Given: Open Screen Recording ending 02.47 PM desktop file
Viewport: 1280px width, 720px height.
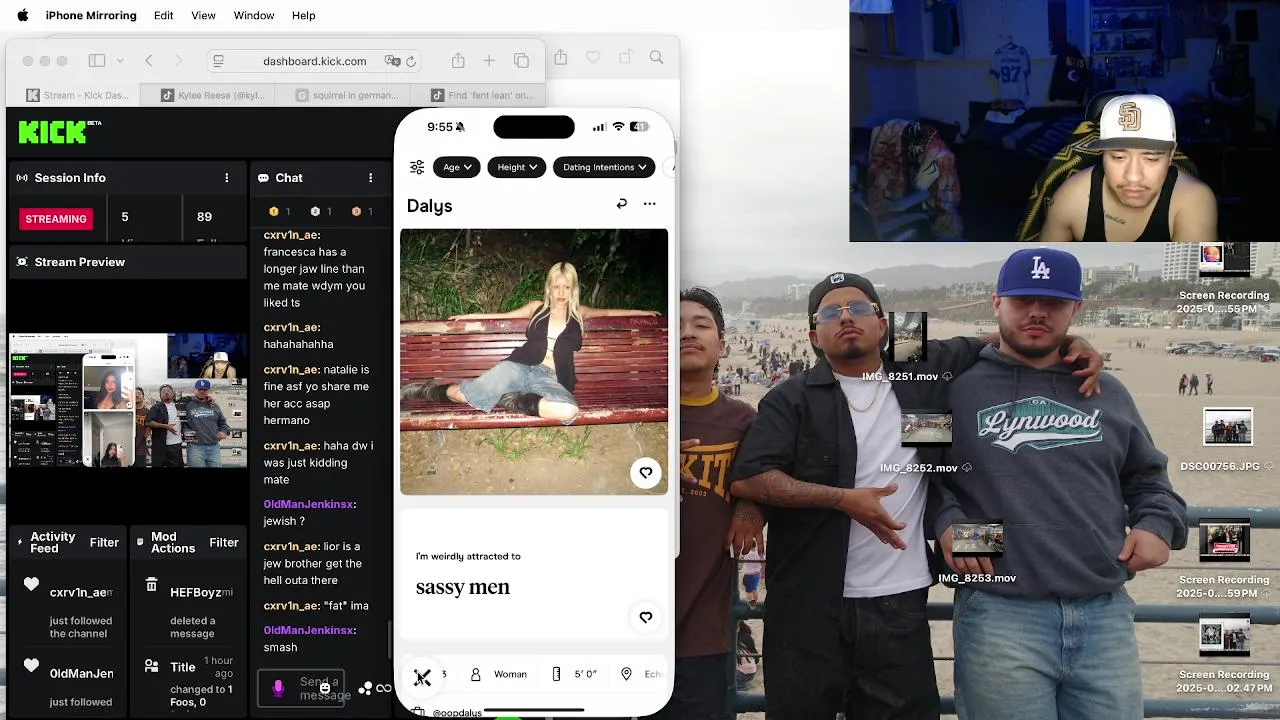Looking at the screenshot, I should pos(1224,655).
